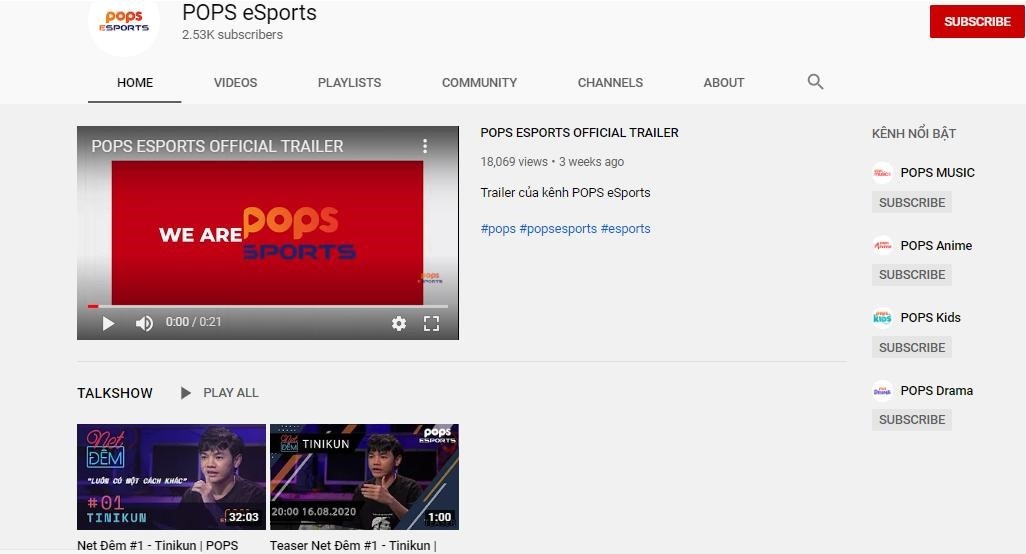Enter fullscreen mode on the trailer
Screen dimensions: 1026x554
coord(431,323)
